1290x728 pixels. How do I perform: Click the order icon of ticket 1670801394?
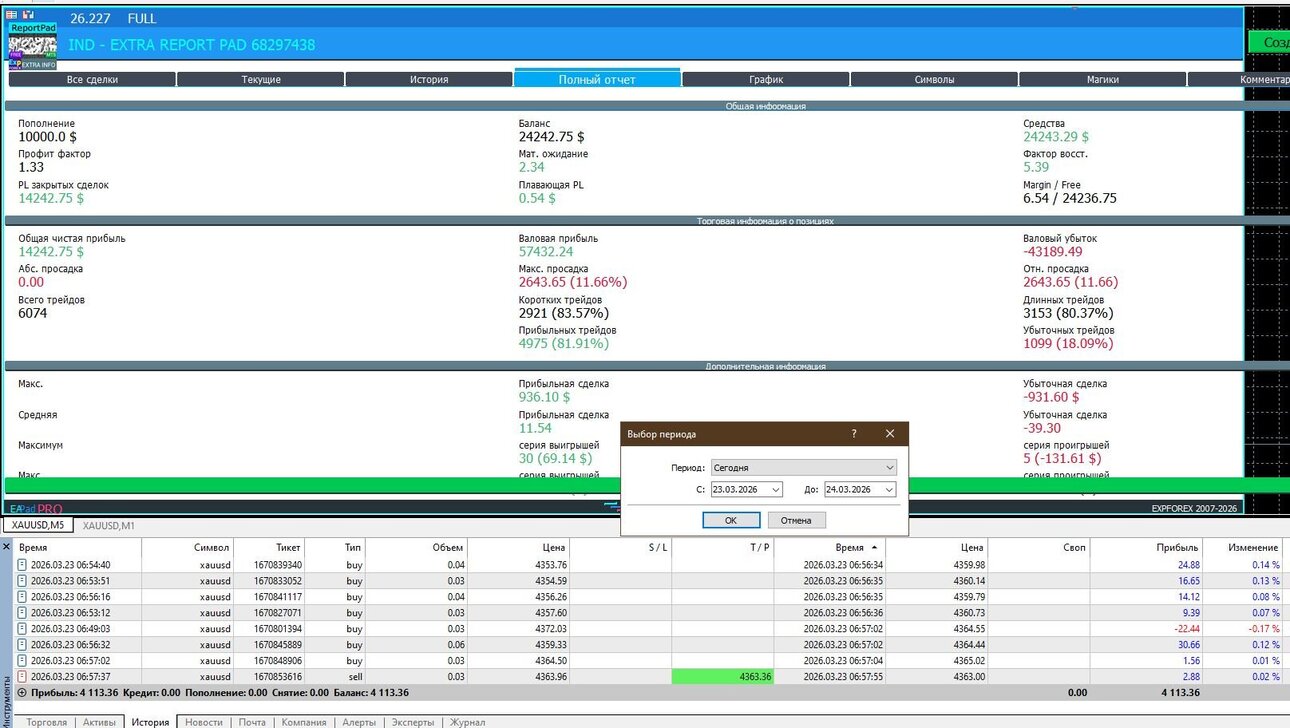(x=23, y=629)
